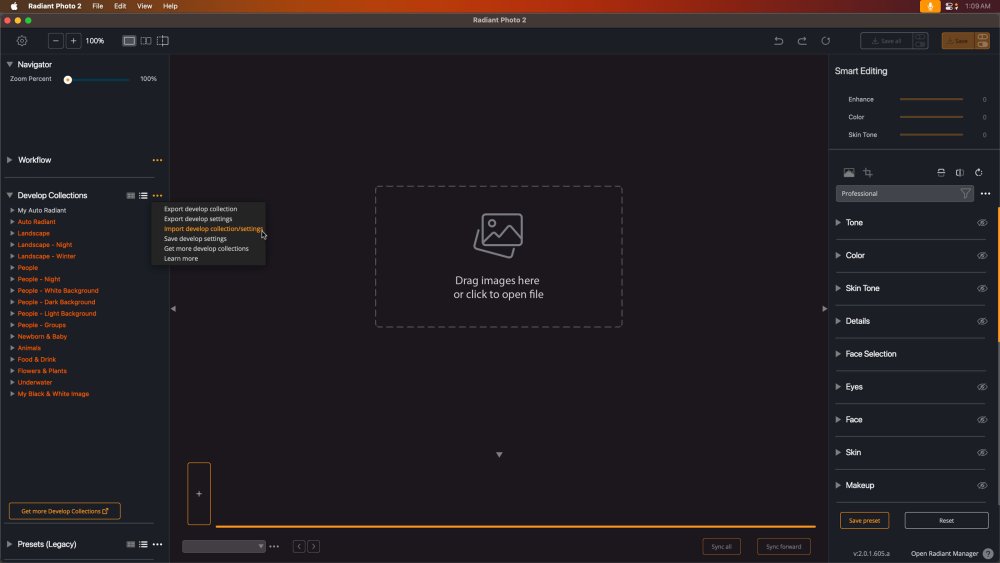1000x563 pixels.
Task: Choose Import develop collection/settings menu item
Action: click(x=213, y=229)
